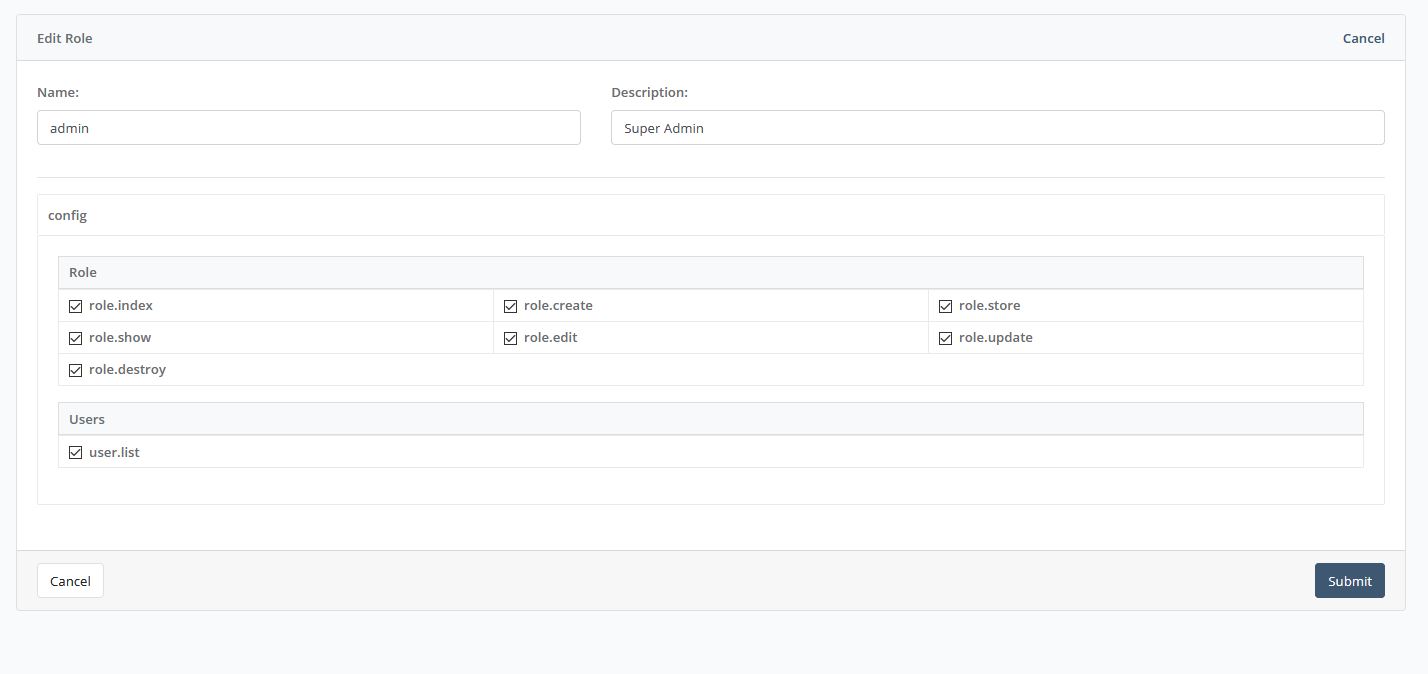1428x674 pixels.
Task: Click the Edit Role title text
Action: [x=65, y=38]
